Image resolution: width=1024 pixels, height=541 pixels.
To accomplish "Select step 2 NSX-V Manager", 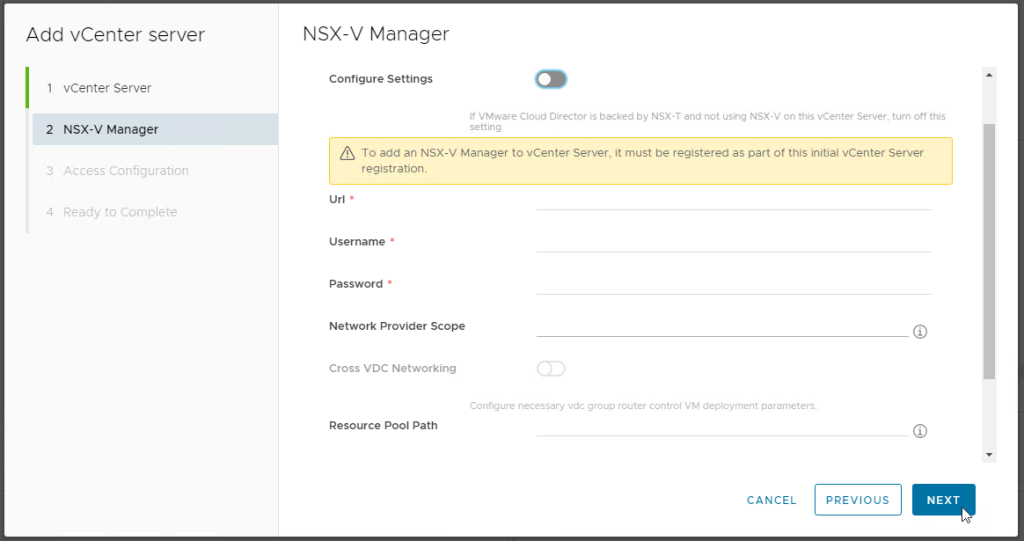I will 110,129.
